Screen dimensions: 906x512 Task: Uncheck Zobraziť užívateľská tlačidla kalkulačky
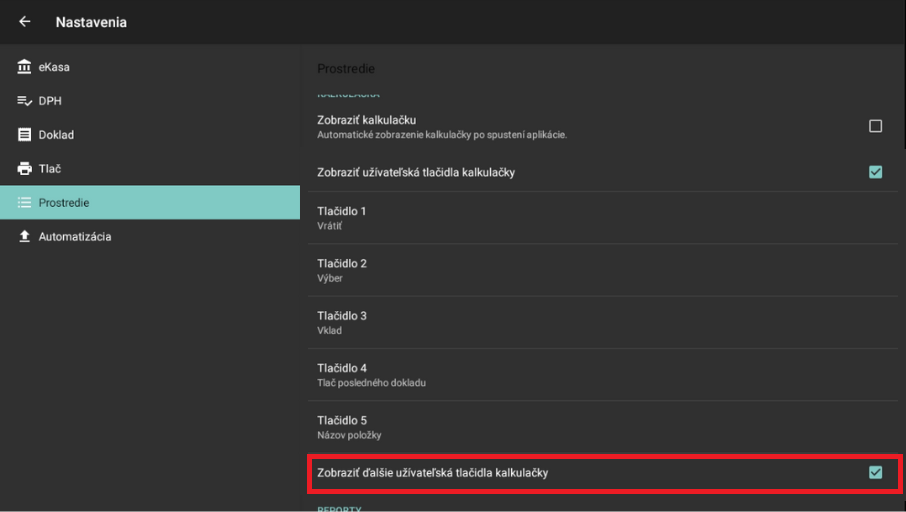[875, 172]
